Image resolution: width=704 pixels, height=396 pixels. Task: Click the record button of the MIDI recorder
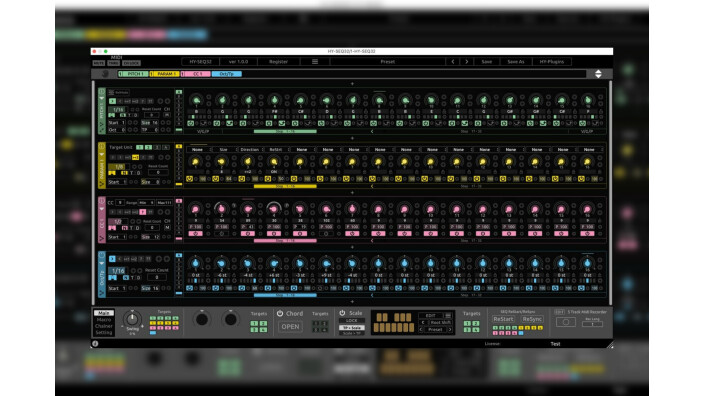click(x=566, y=322)
